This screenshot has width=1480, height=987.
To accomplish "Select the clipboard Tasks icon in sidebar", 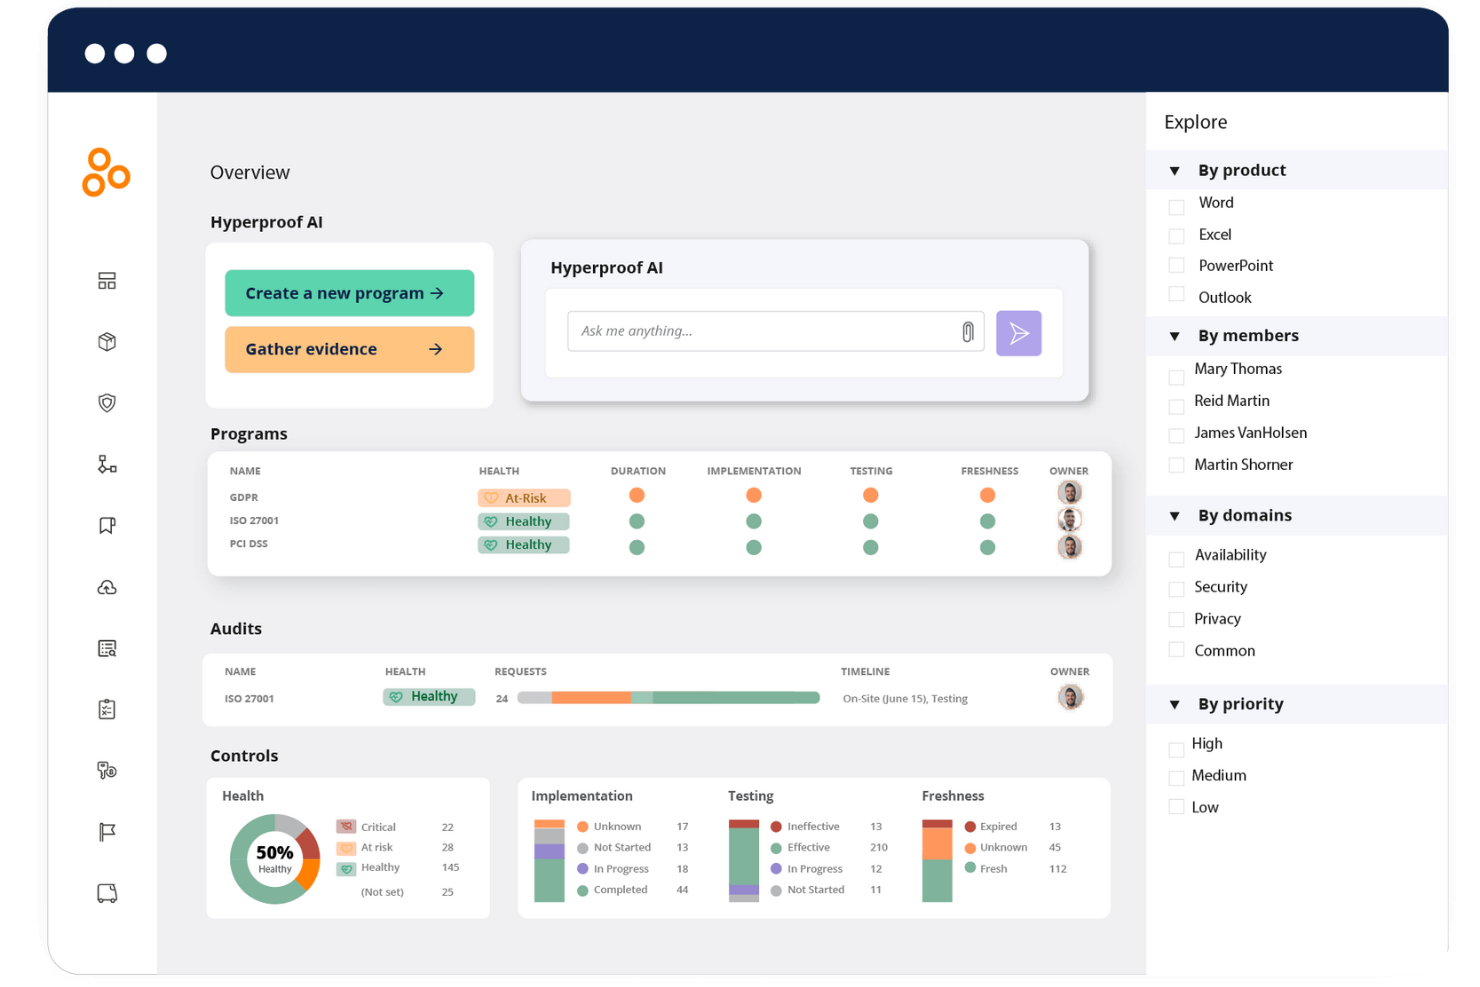I will point(106,708).
